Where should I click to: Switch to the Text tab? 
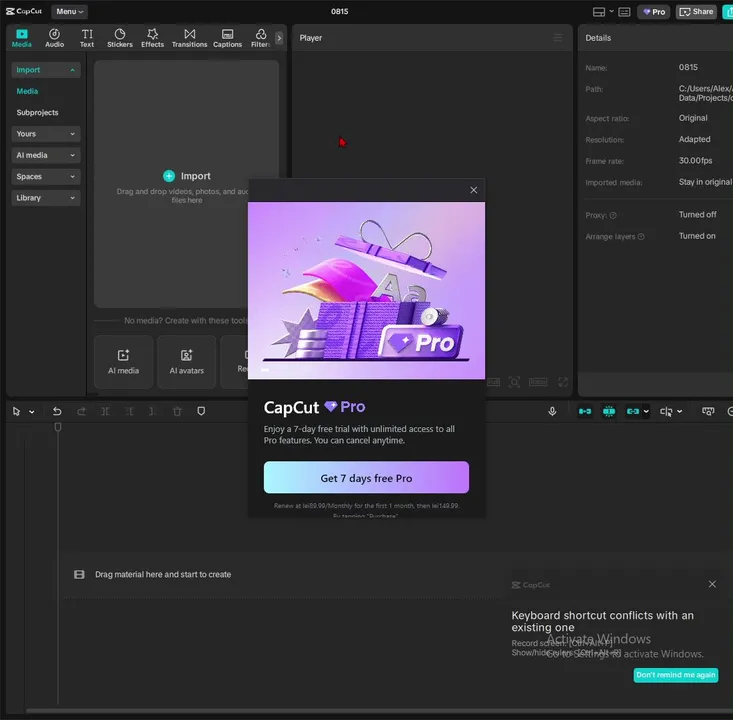coord(87,38)
